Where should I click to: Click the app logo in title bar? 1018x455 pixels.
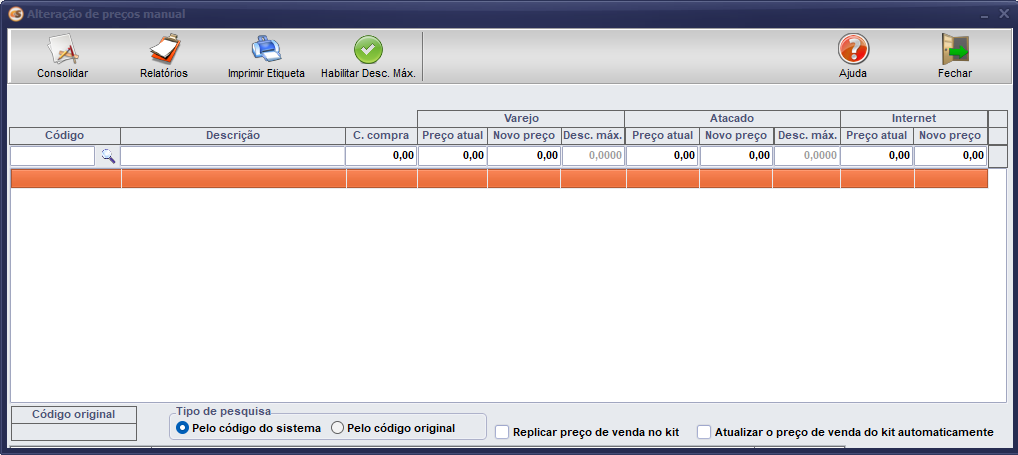point(15,14)
